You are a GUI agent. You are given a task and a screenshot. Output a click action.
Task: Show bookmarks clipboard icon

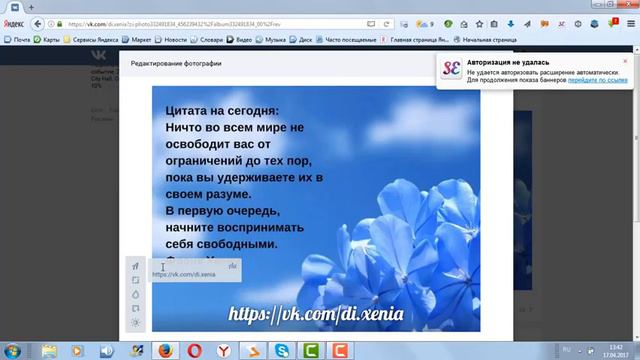coord(494,24)
